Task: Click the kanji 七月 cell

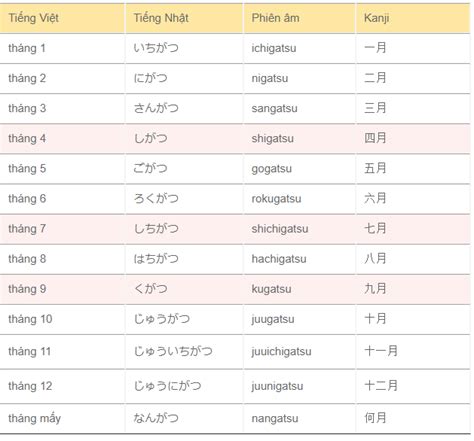Action: coord(413,229)
